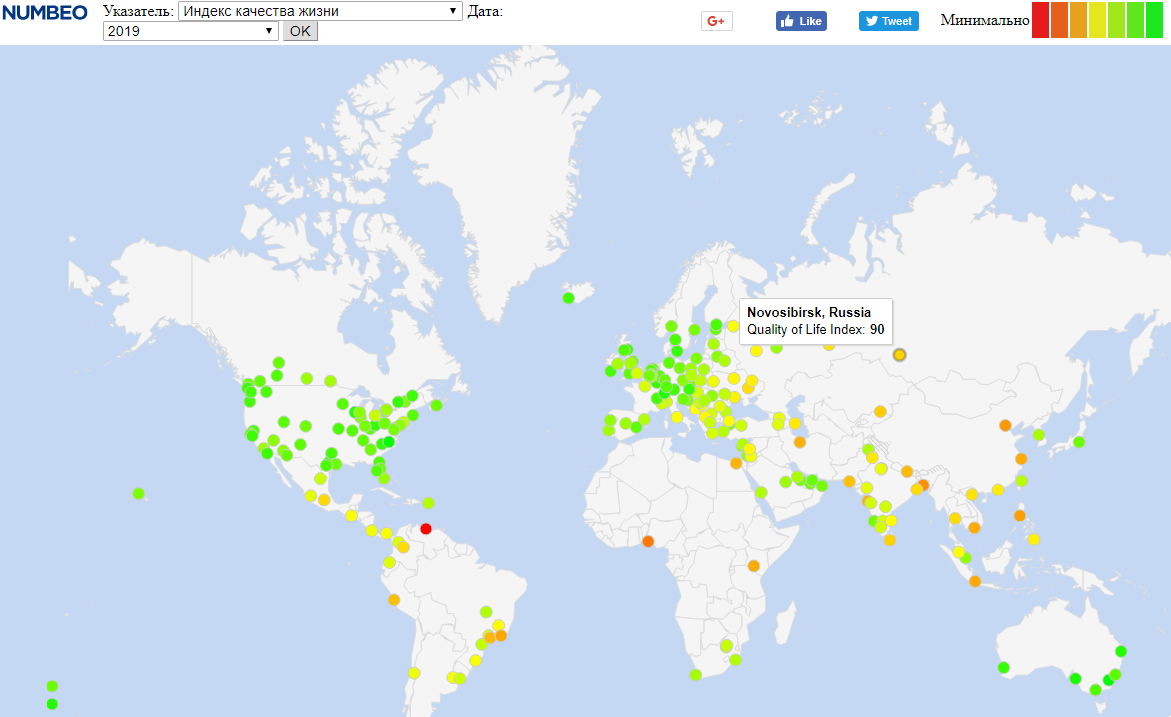
Task: Open the indicator dropdown showing Индекс качества жизни
Action: tap(319, 11)
